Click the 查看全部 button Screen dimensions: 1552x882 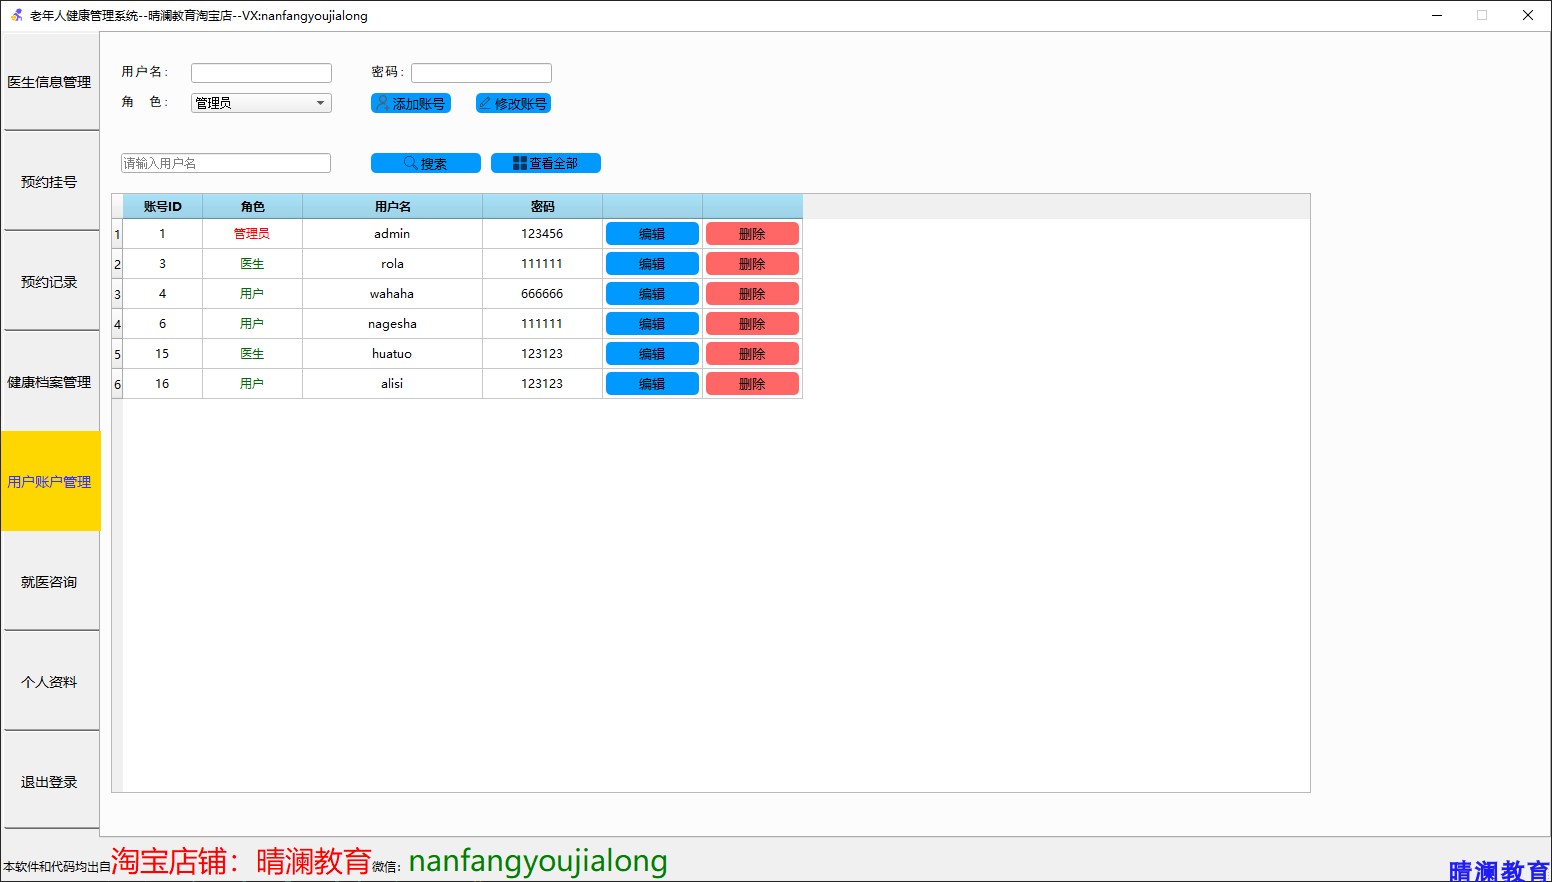tap(546, 163)
